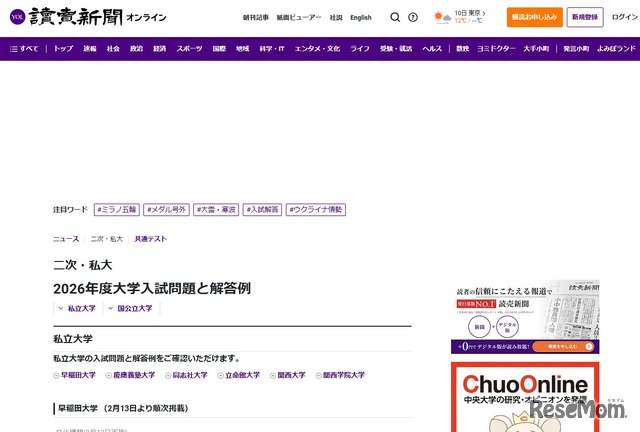Open the 社会 section
640x432 pixels.
113,49
